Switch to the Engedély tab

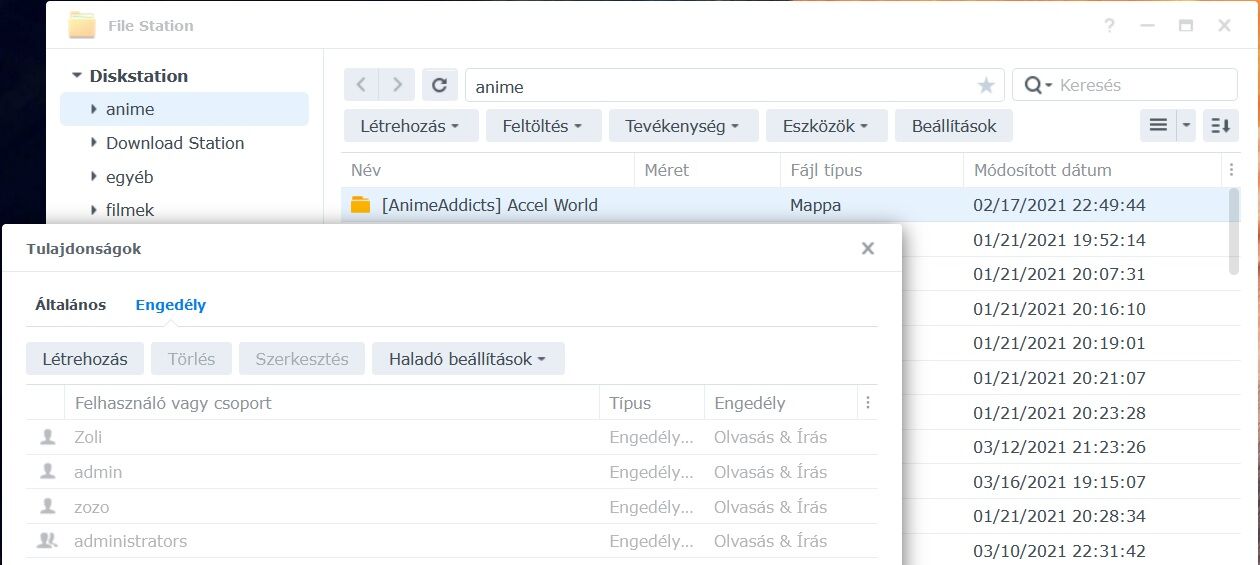pyautogui.click(x=171, y=305)
